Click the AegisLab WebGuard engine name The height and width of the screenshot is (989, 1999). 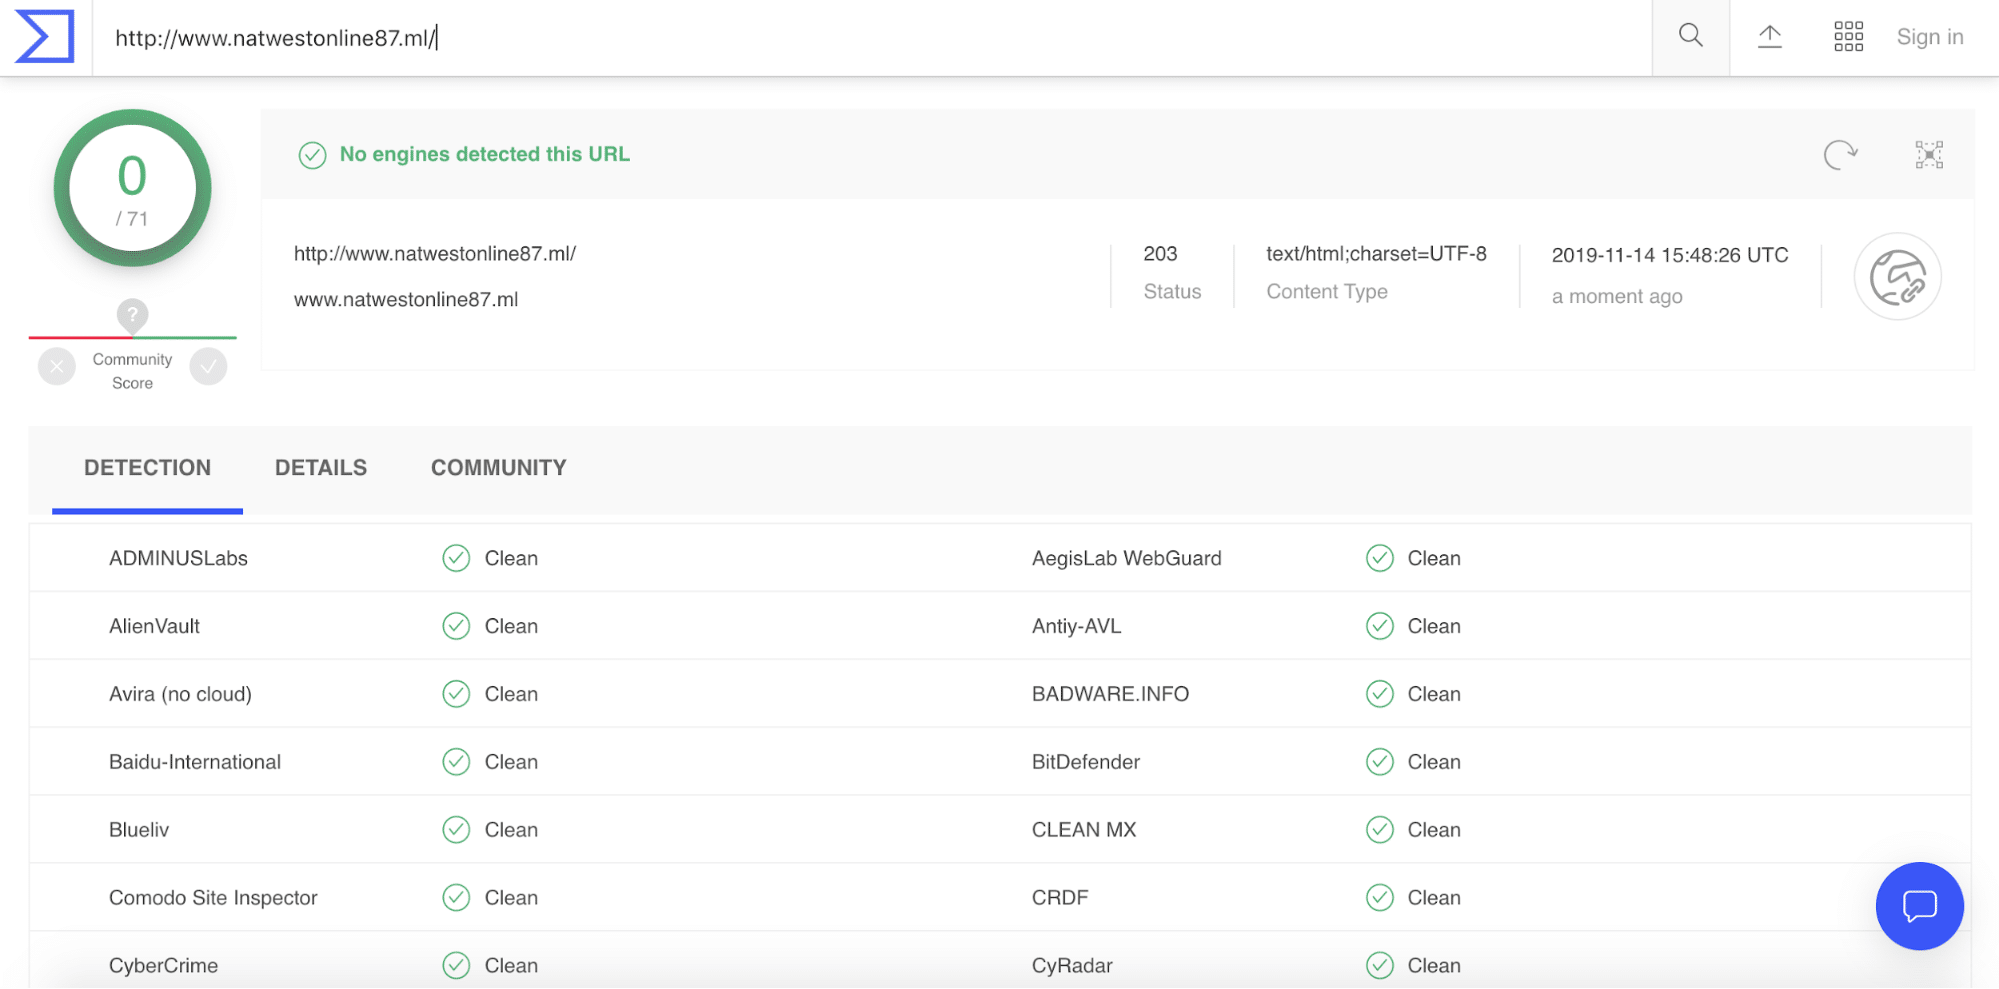[x=1126, y=559]
